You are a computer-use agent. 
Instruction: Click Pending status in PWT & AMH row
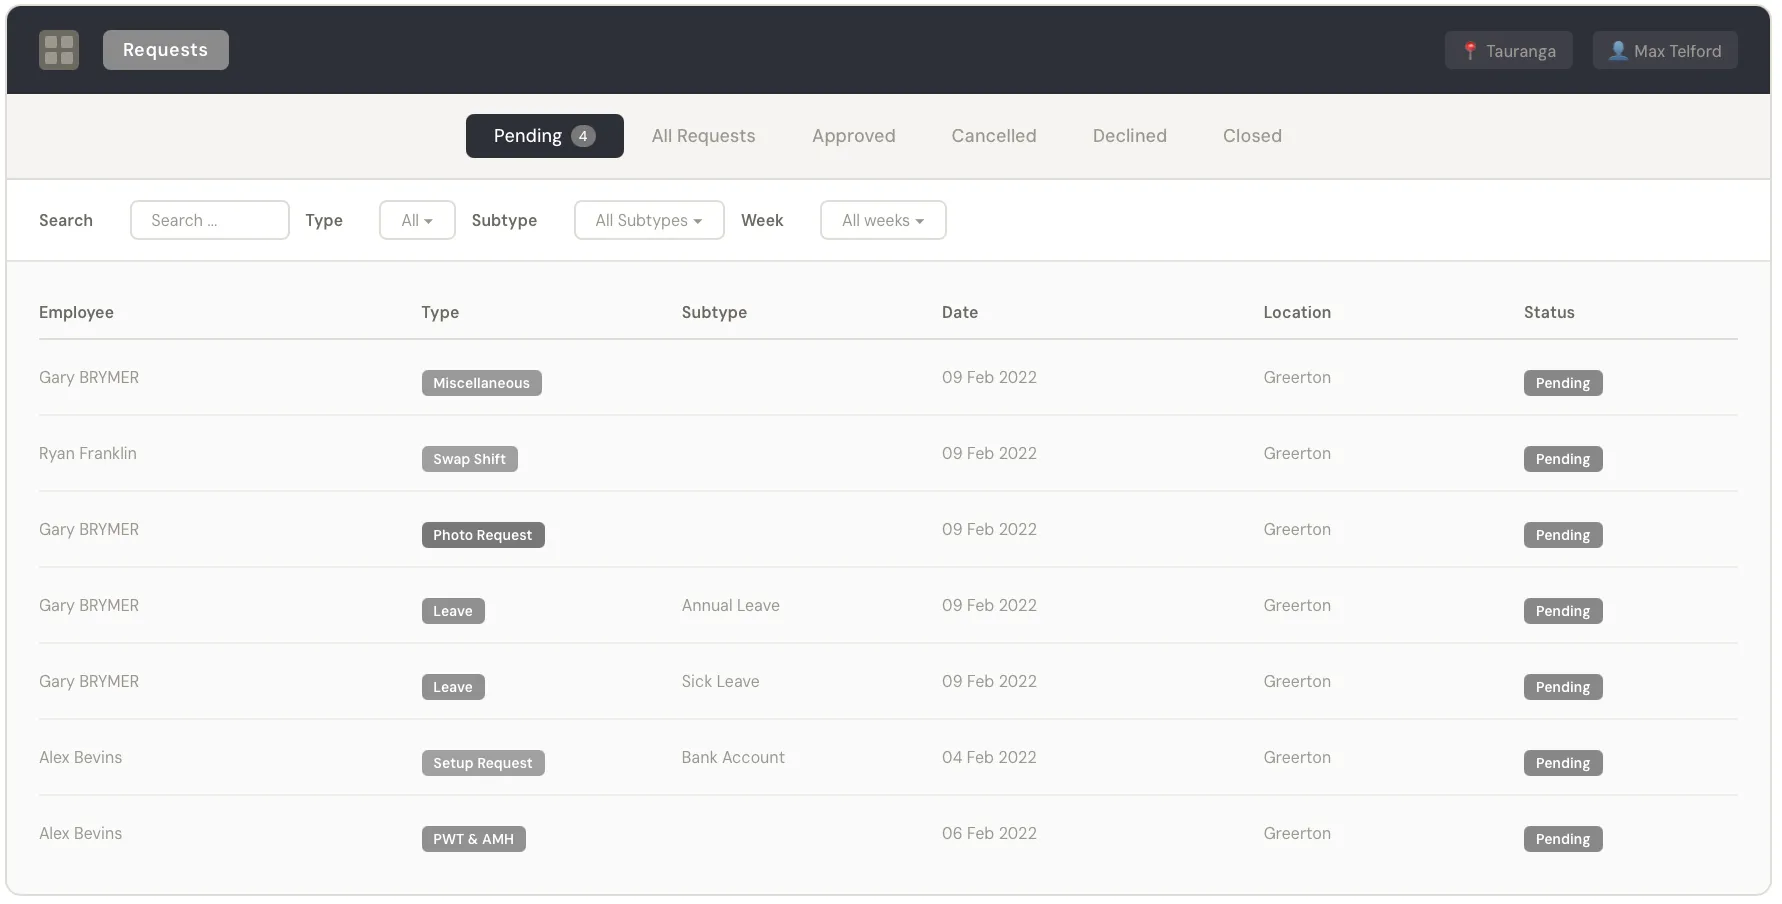coord(1563,839)
